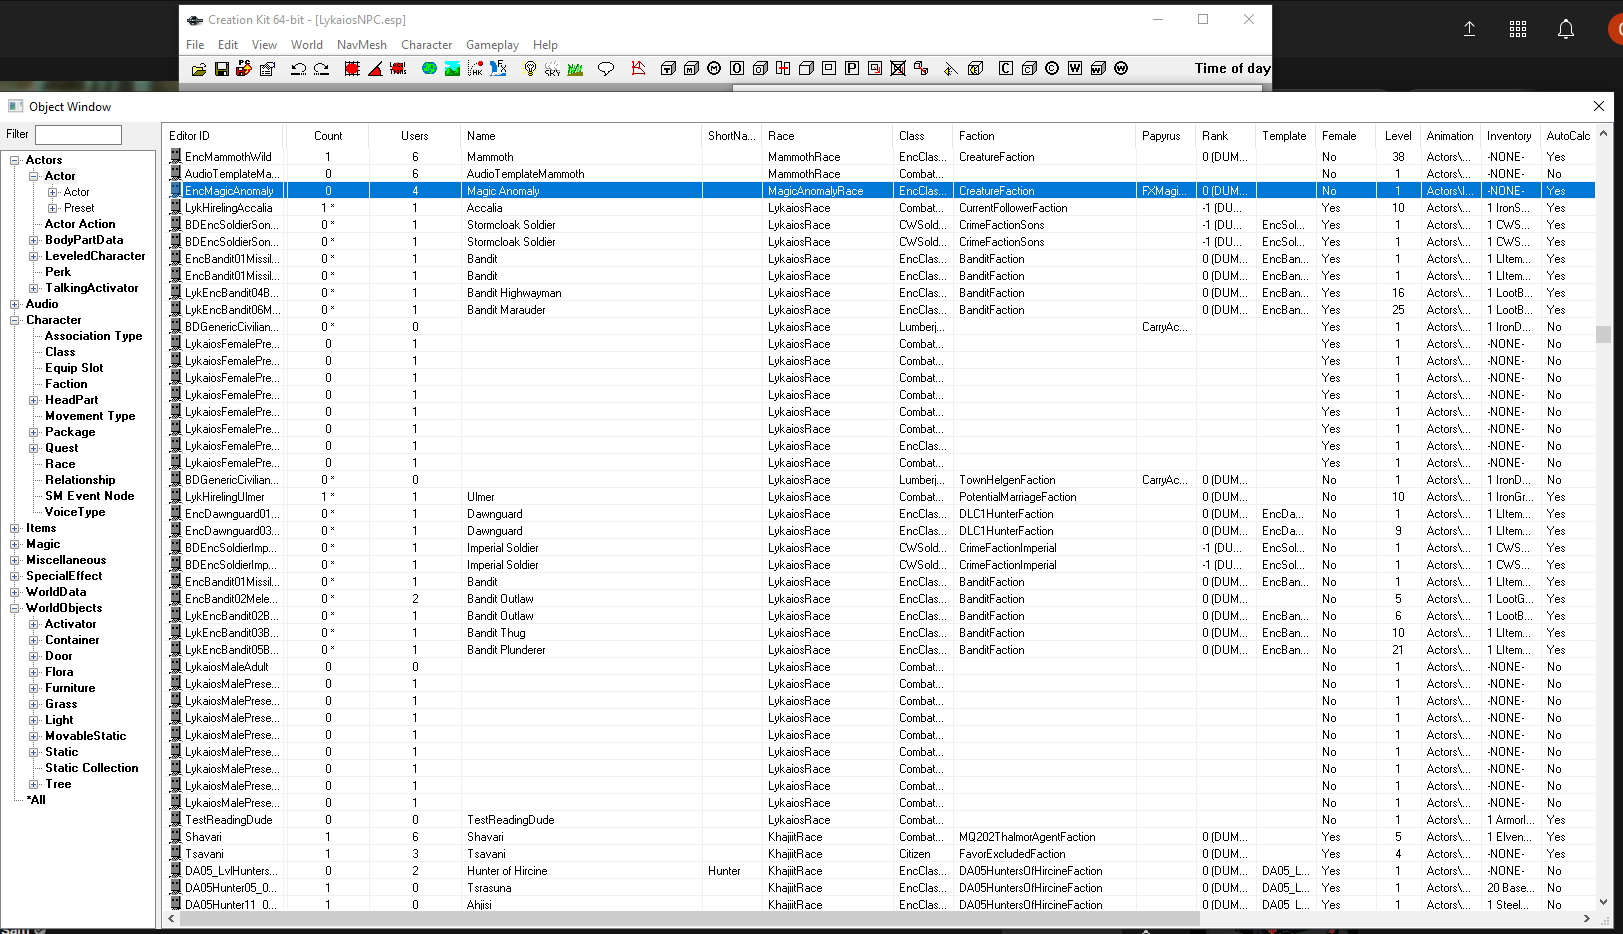The image size is (1623, 934).
Task: Toggle the grass display icon
Action: (575, 69)
